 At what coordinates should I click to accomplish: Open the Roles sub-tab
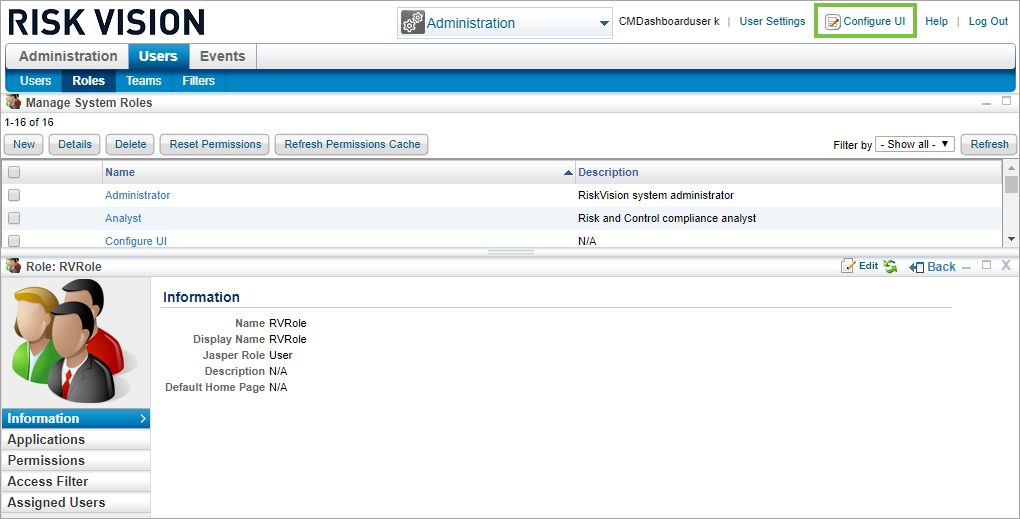[88, 81]
